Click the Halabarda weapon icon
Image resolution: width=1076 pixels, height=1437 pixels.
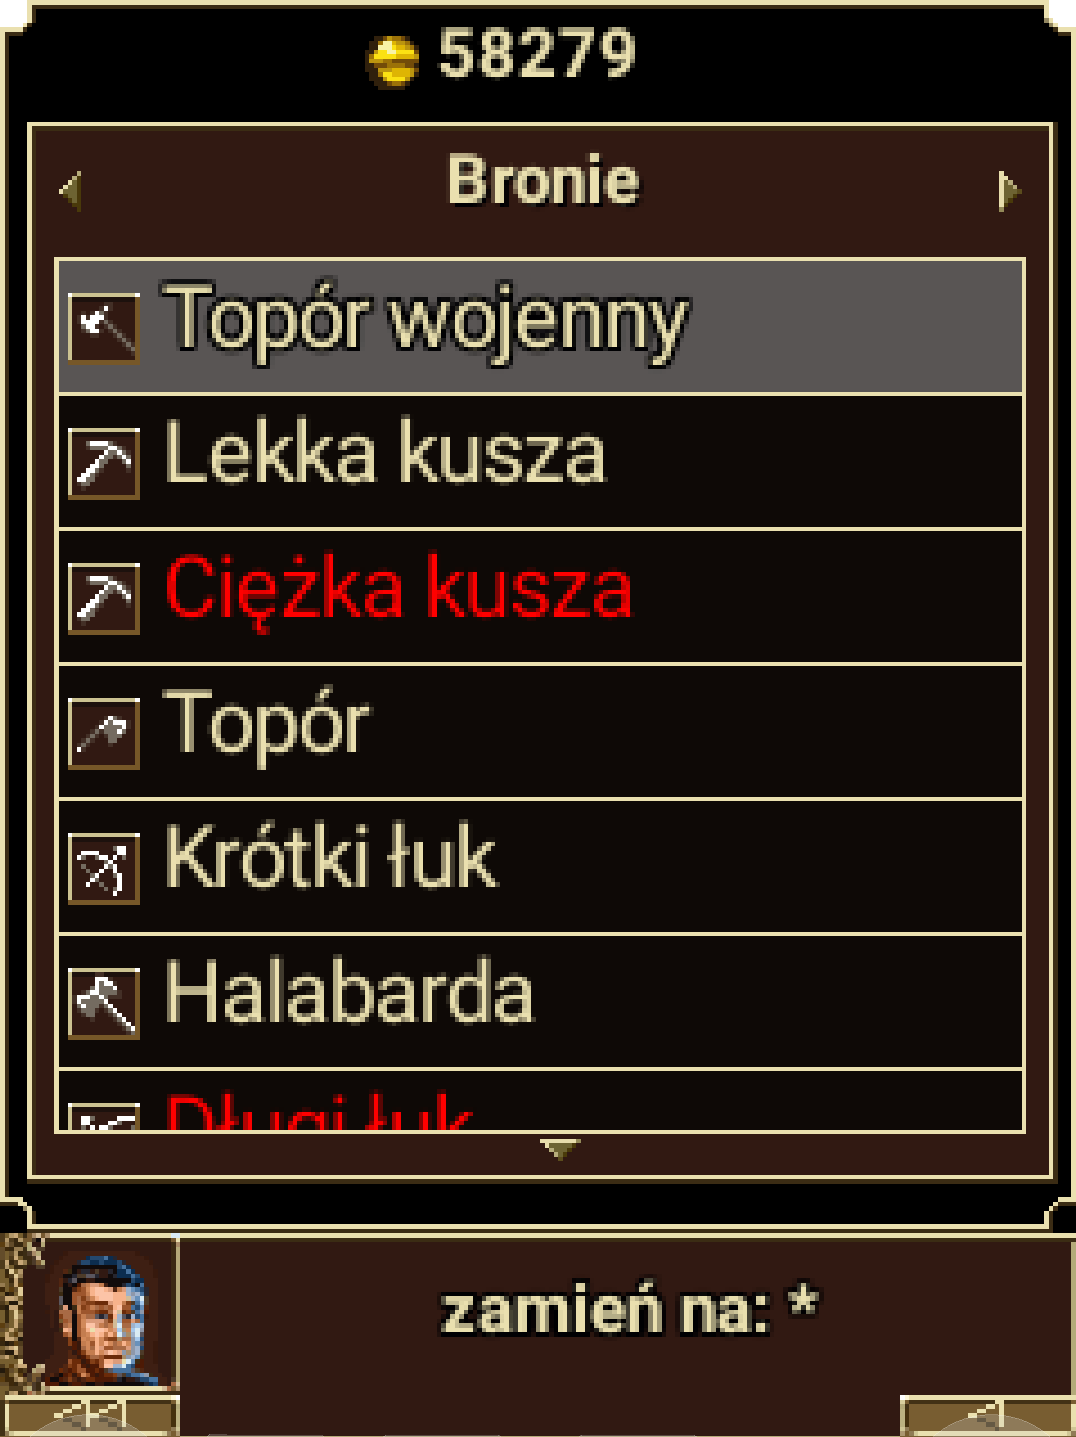(104, 1003)
